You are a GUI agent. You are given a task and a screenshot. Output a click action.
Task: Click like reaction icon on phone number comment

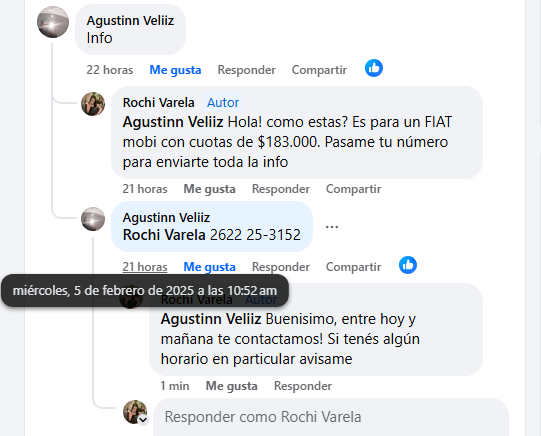[x=408, y=265]
